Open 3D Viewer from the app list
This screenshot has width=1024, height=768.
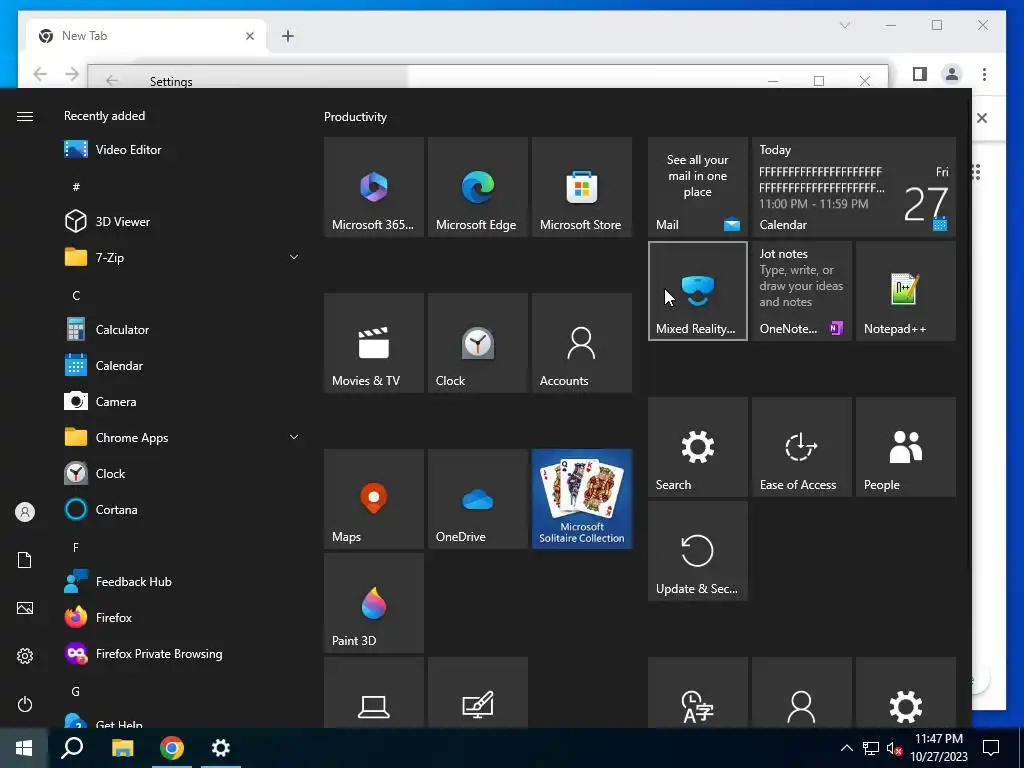pos(183,221)
